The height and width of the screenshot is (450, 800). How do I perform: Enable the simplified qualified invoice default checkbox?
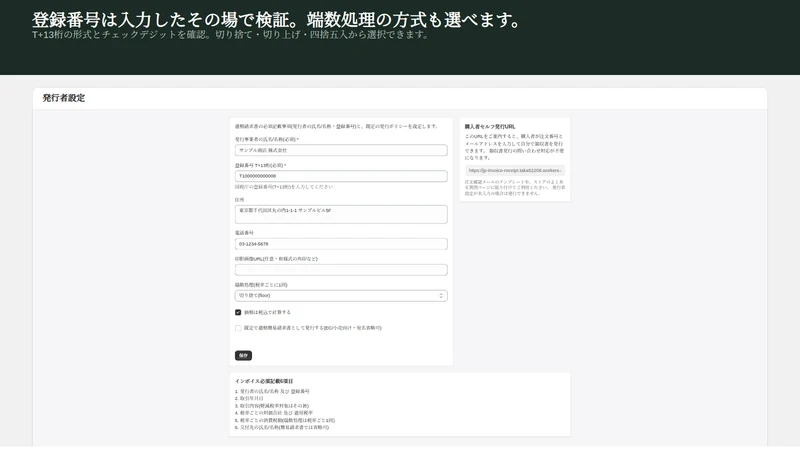point(238,328)
